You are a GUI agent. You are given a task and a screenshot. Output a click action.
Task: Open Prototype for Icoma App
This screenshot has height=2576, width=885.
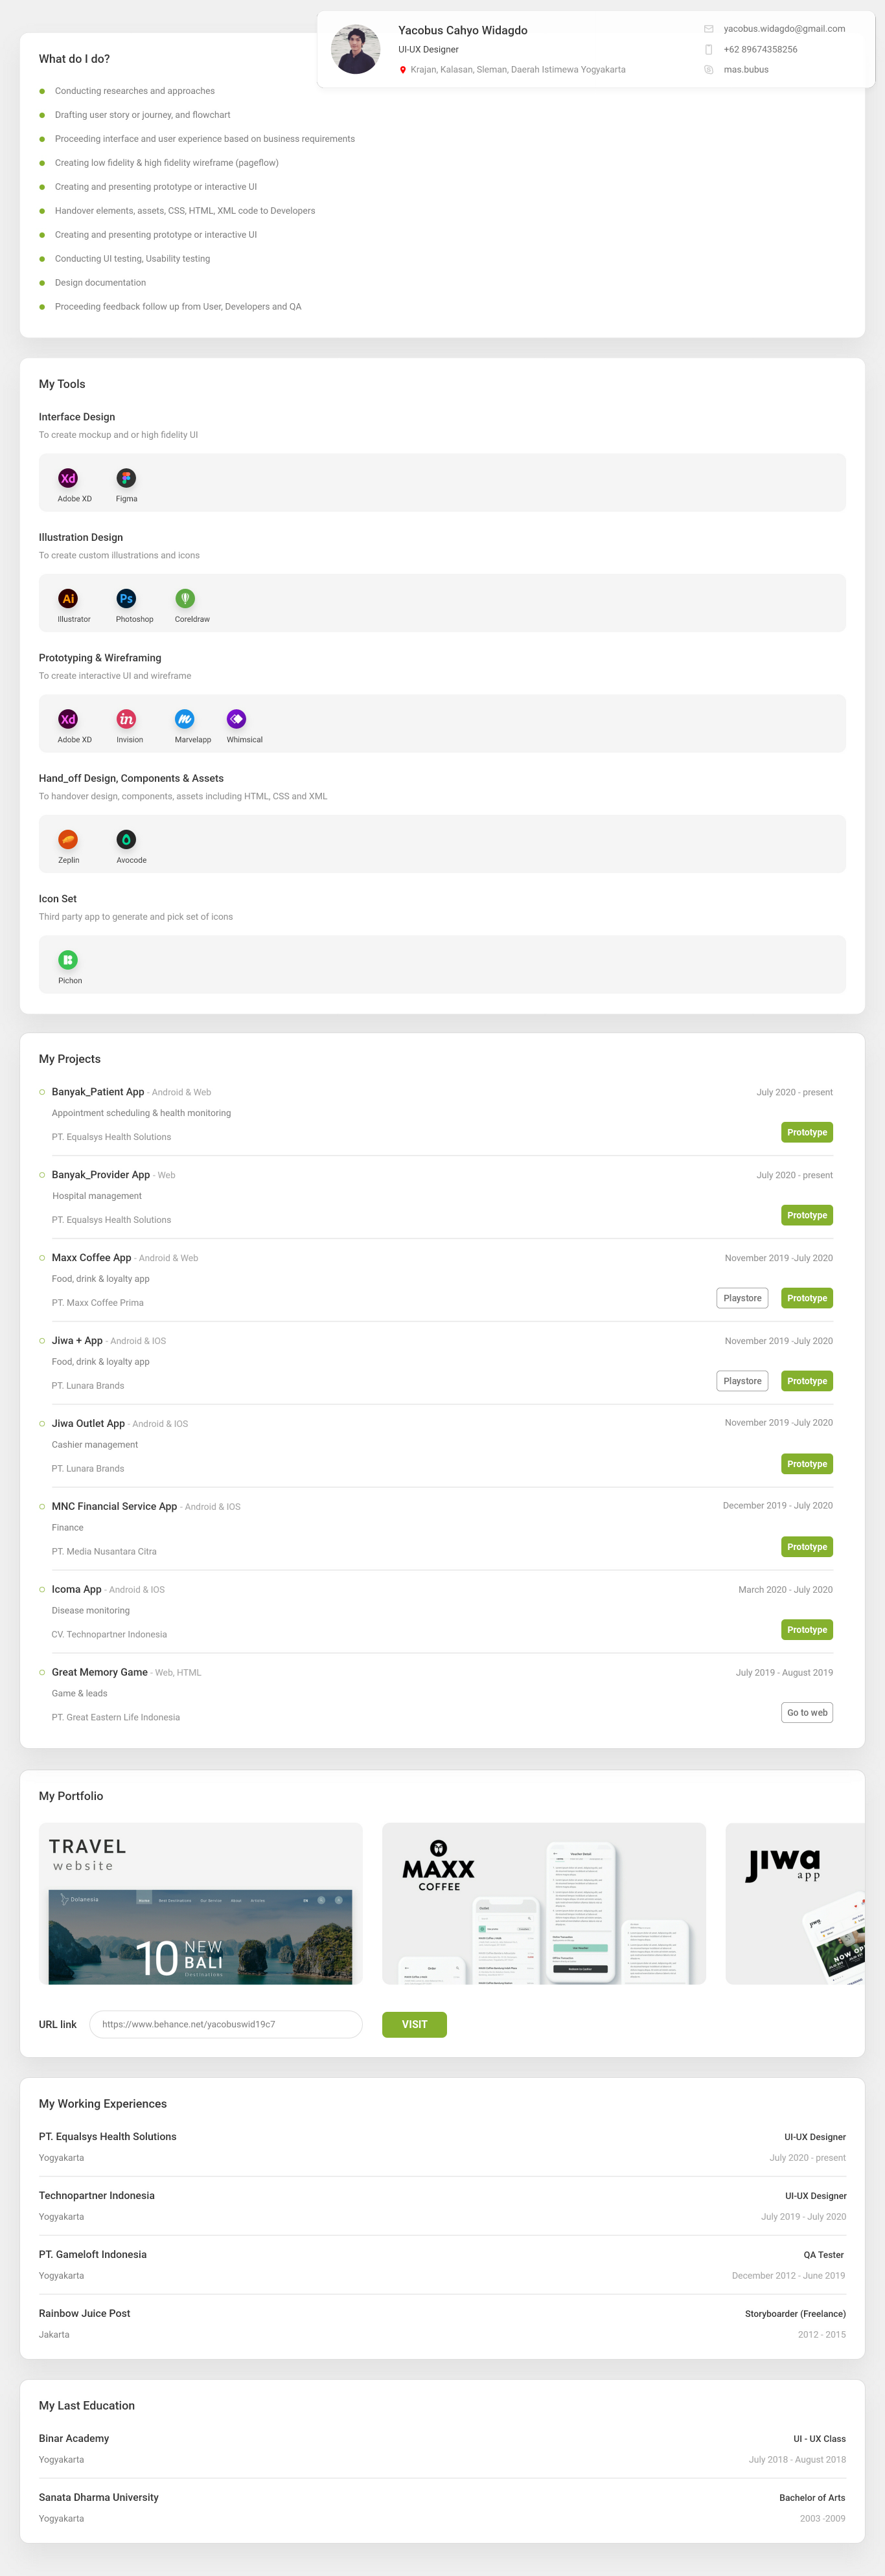pyautogui.click(x=806, y=1630)
